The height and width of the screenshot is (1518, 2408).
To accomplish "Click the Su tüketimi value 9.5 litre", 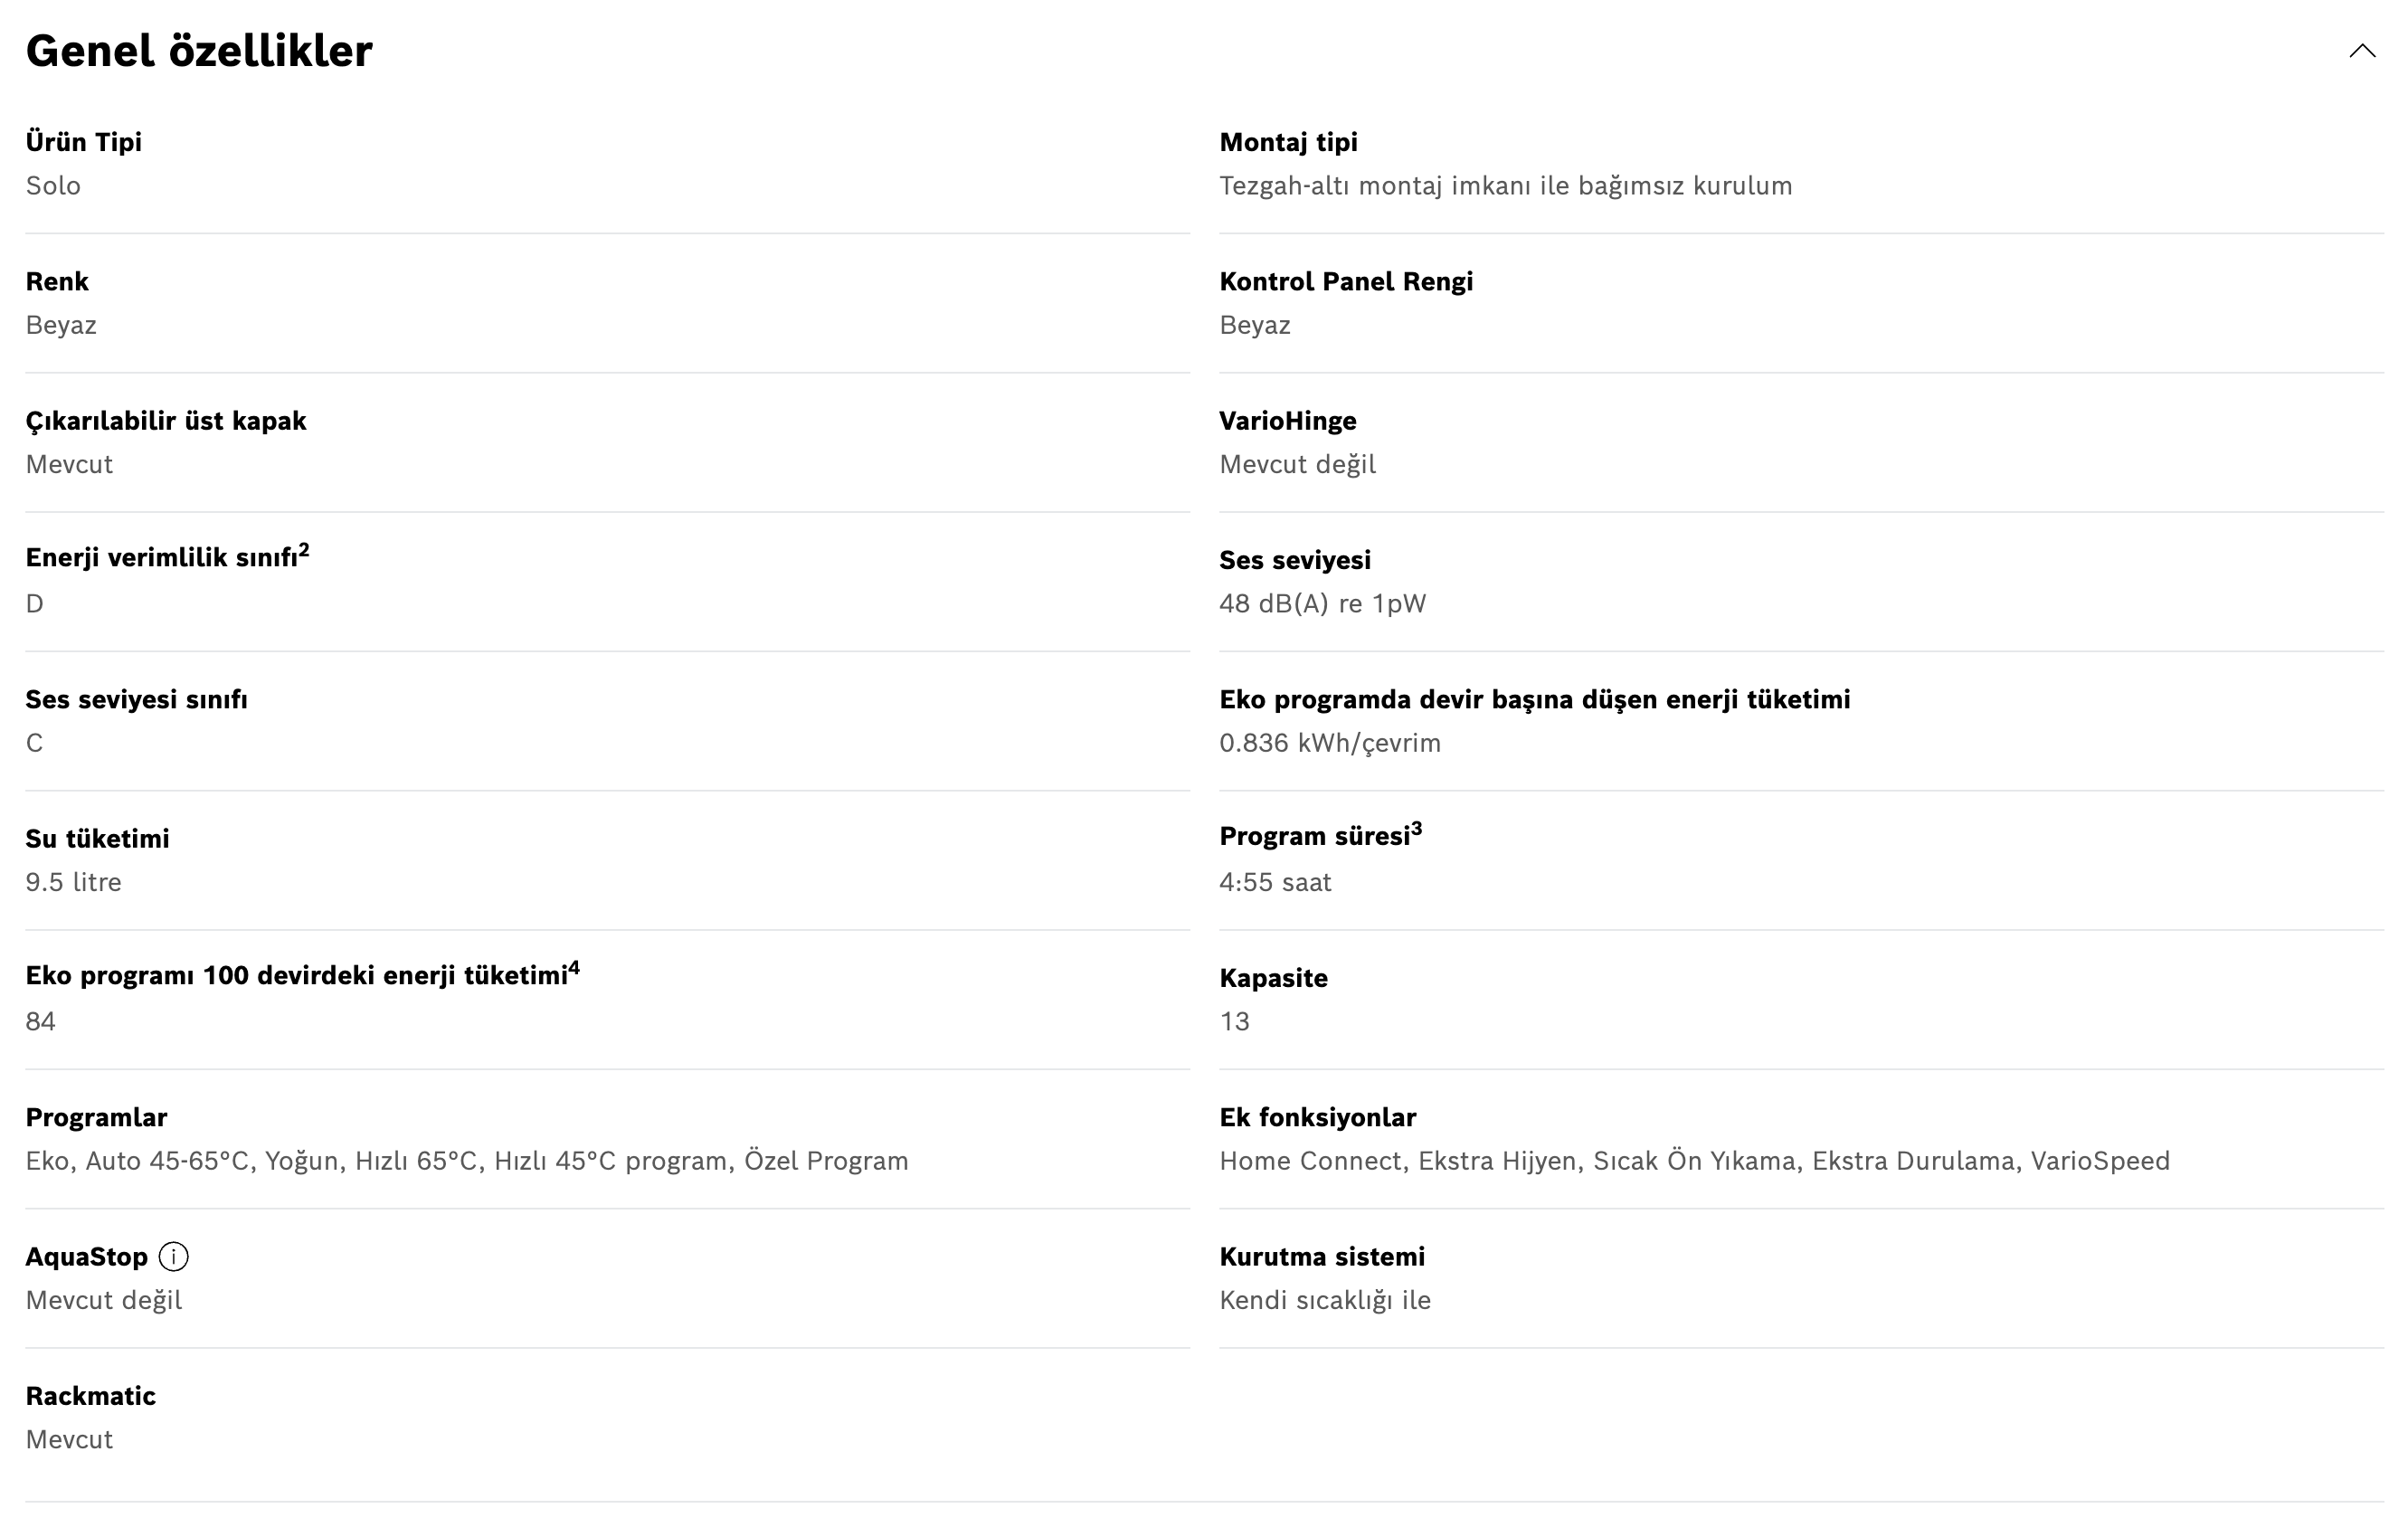I will click(74, 882).
